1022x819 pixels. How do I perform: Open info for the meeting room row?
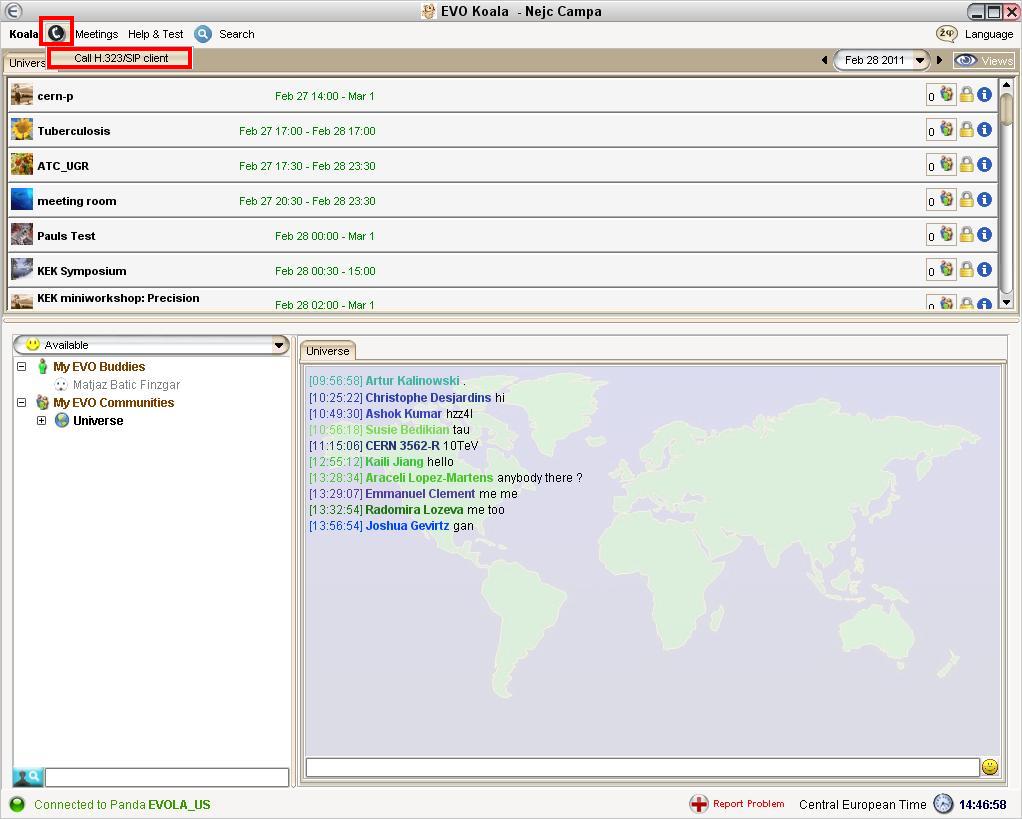point(984,200)
